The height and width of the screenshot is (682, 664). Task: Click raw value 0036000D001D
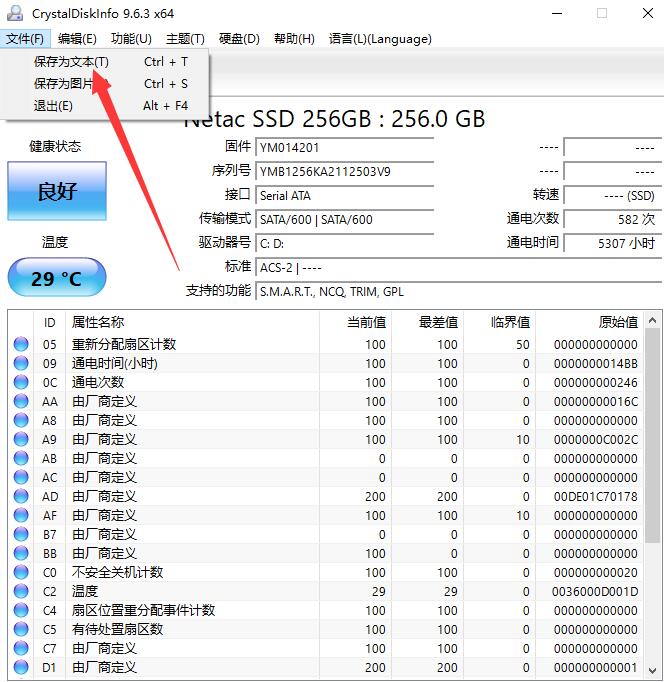(595, 592)
